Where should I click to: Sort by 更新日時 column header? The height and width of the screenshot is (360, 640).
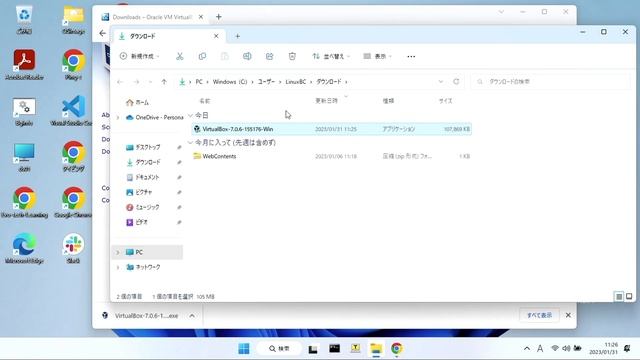pyautogui.click(x=326, y=101)
